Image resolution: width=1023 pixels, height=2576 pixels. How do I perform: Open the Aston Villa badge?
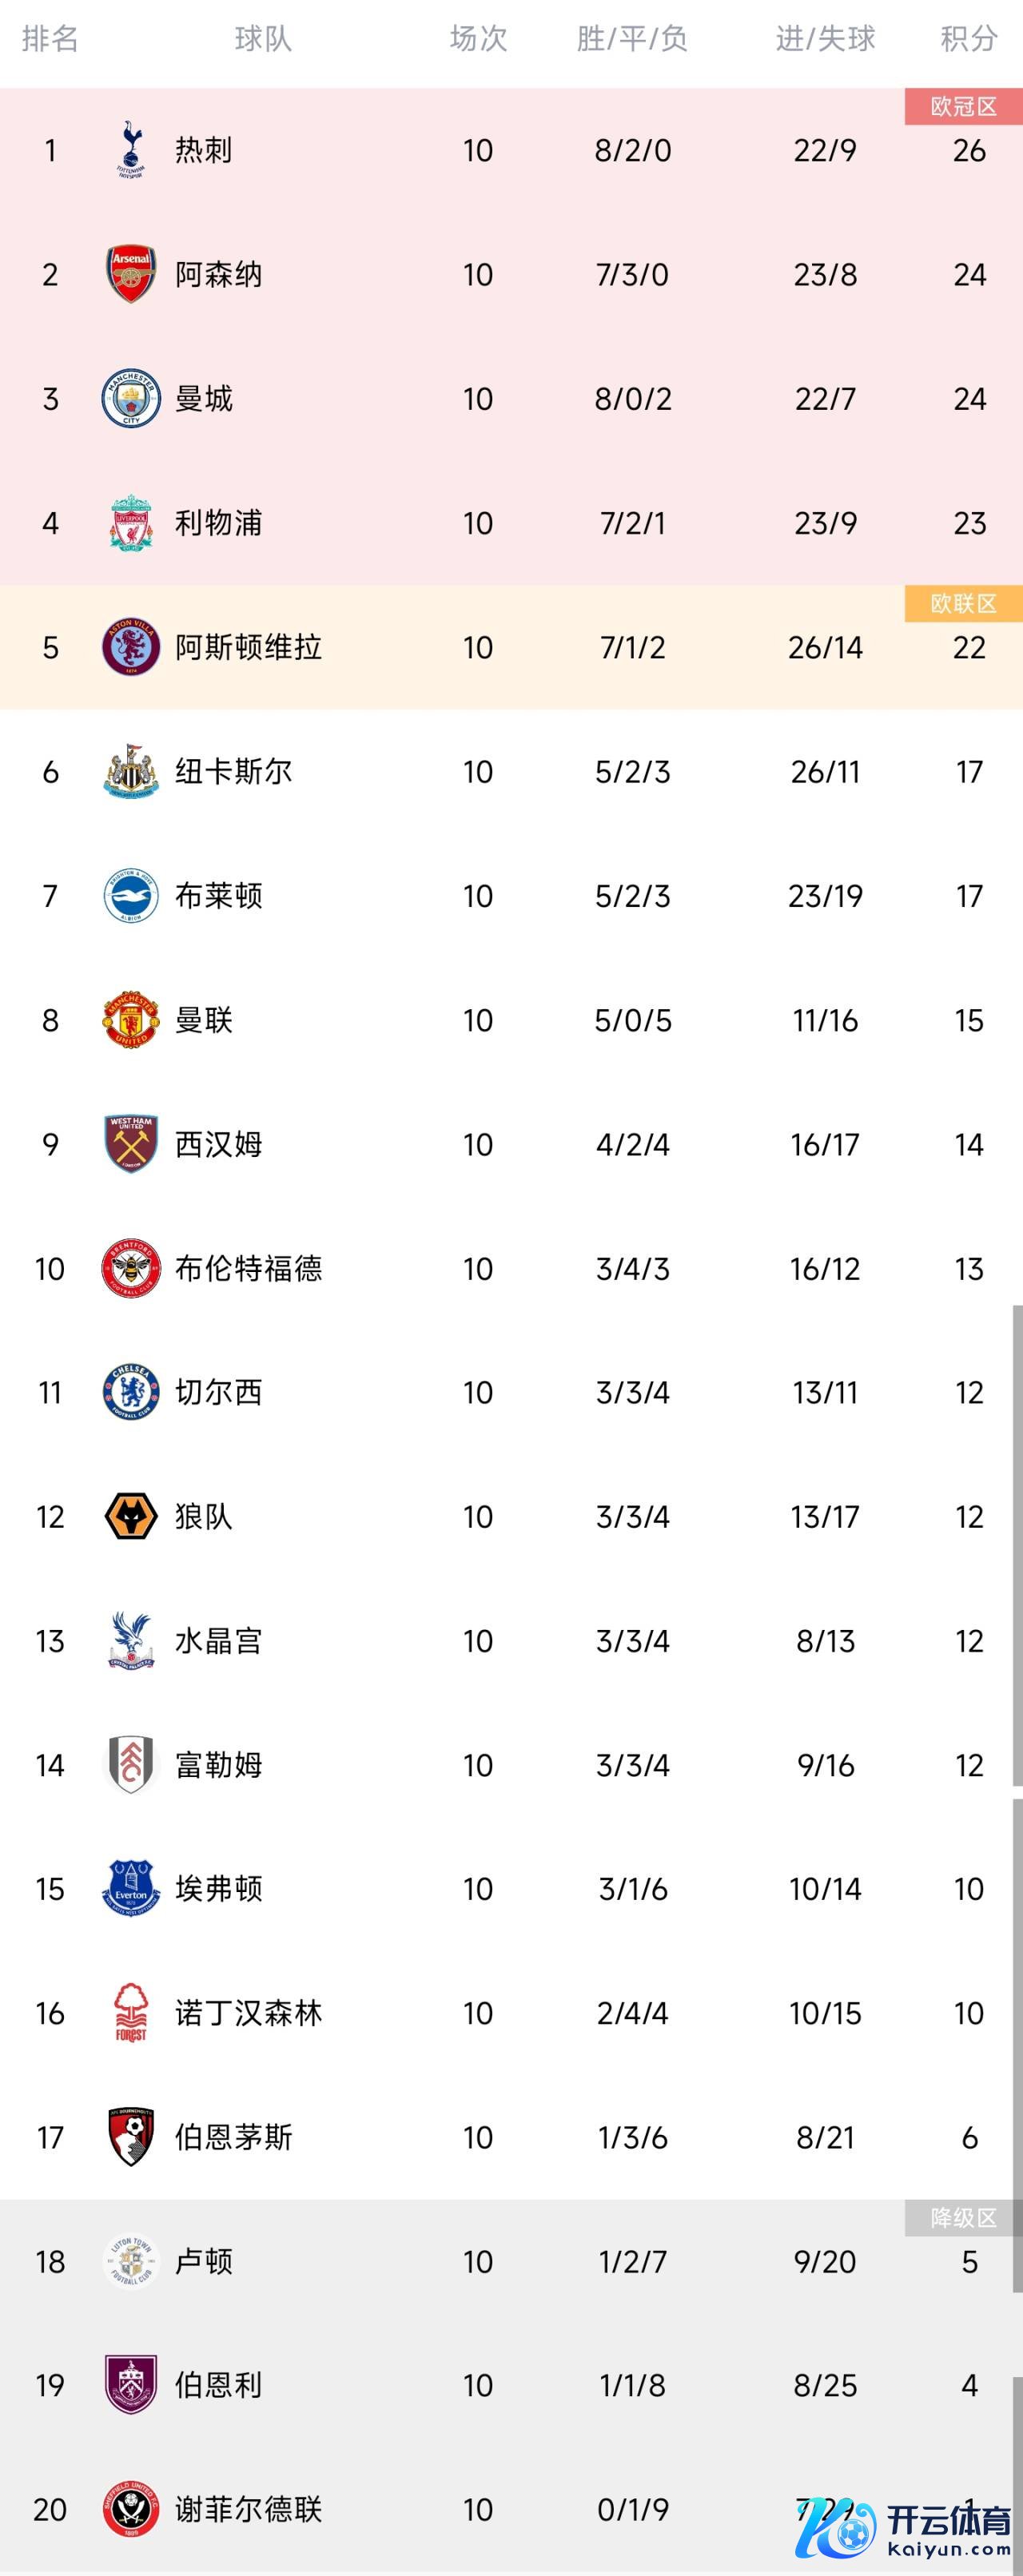131,647
